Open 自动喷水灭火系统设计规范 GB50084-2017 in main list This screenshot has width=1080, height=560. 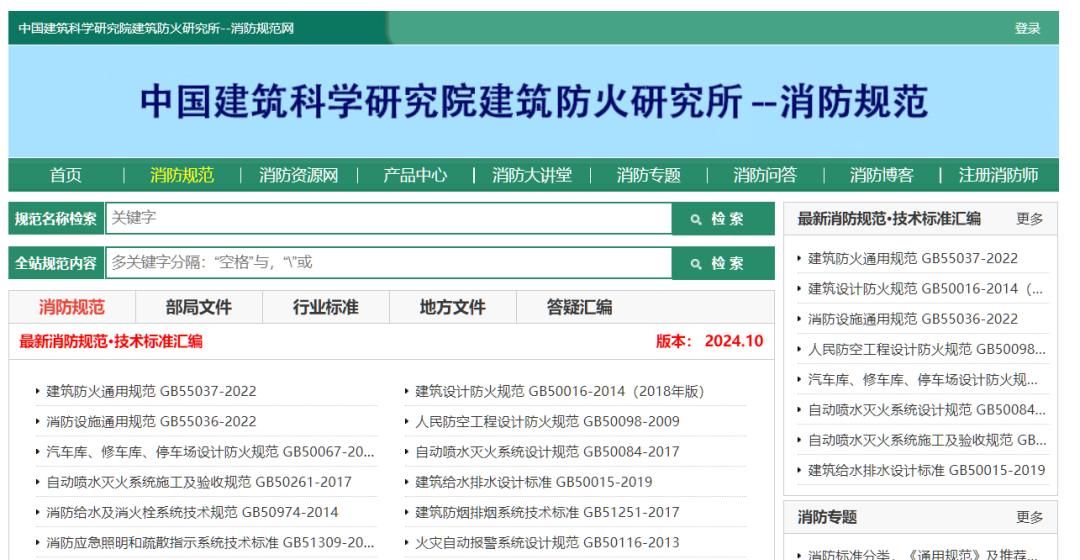click(x=547, y=452)
